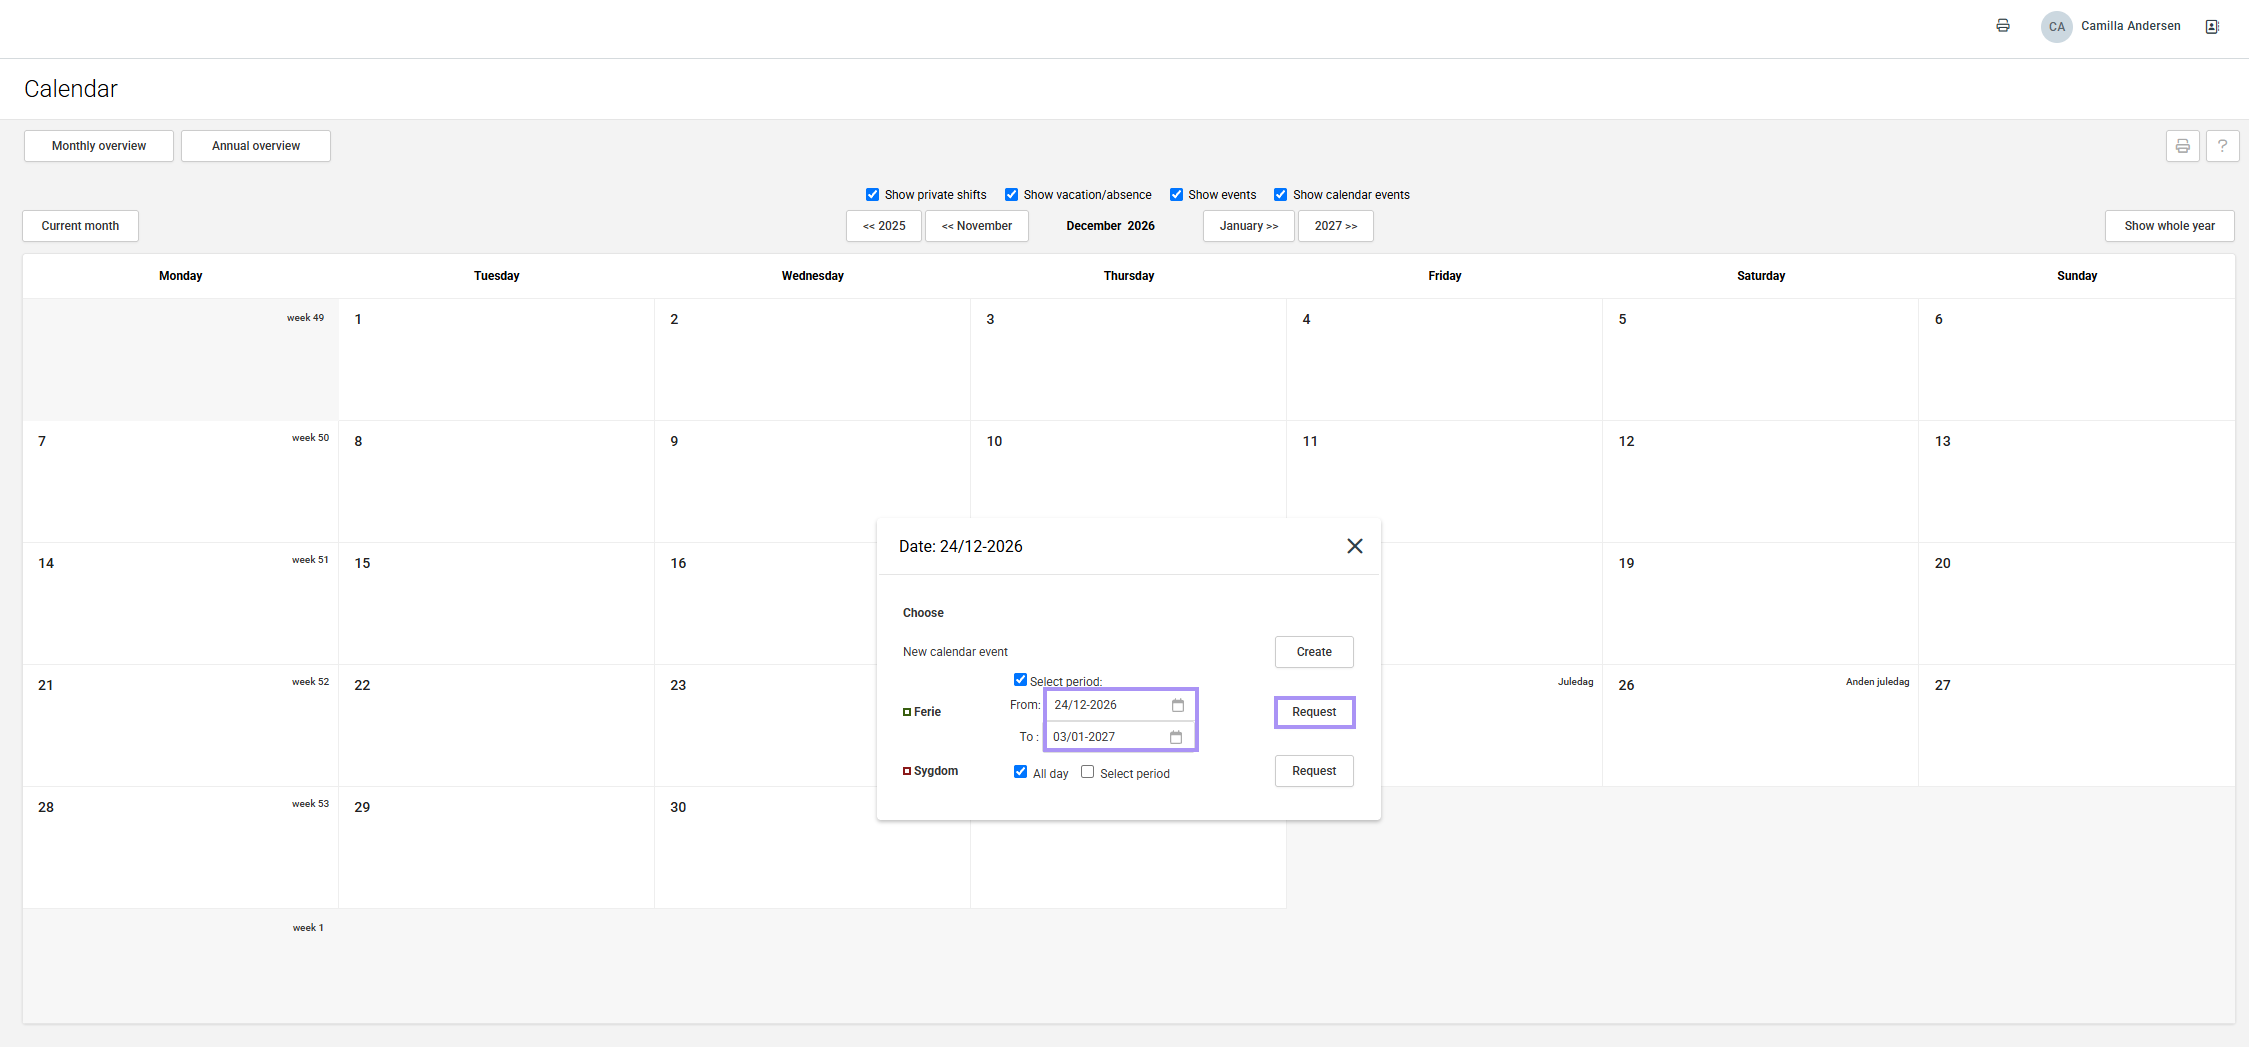
Task: Uncheck Show events checkbox
Action: tap(1176, 195)
